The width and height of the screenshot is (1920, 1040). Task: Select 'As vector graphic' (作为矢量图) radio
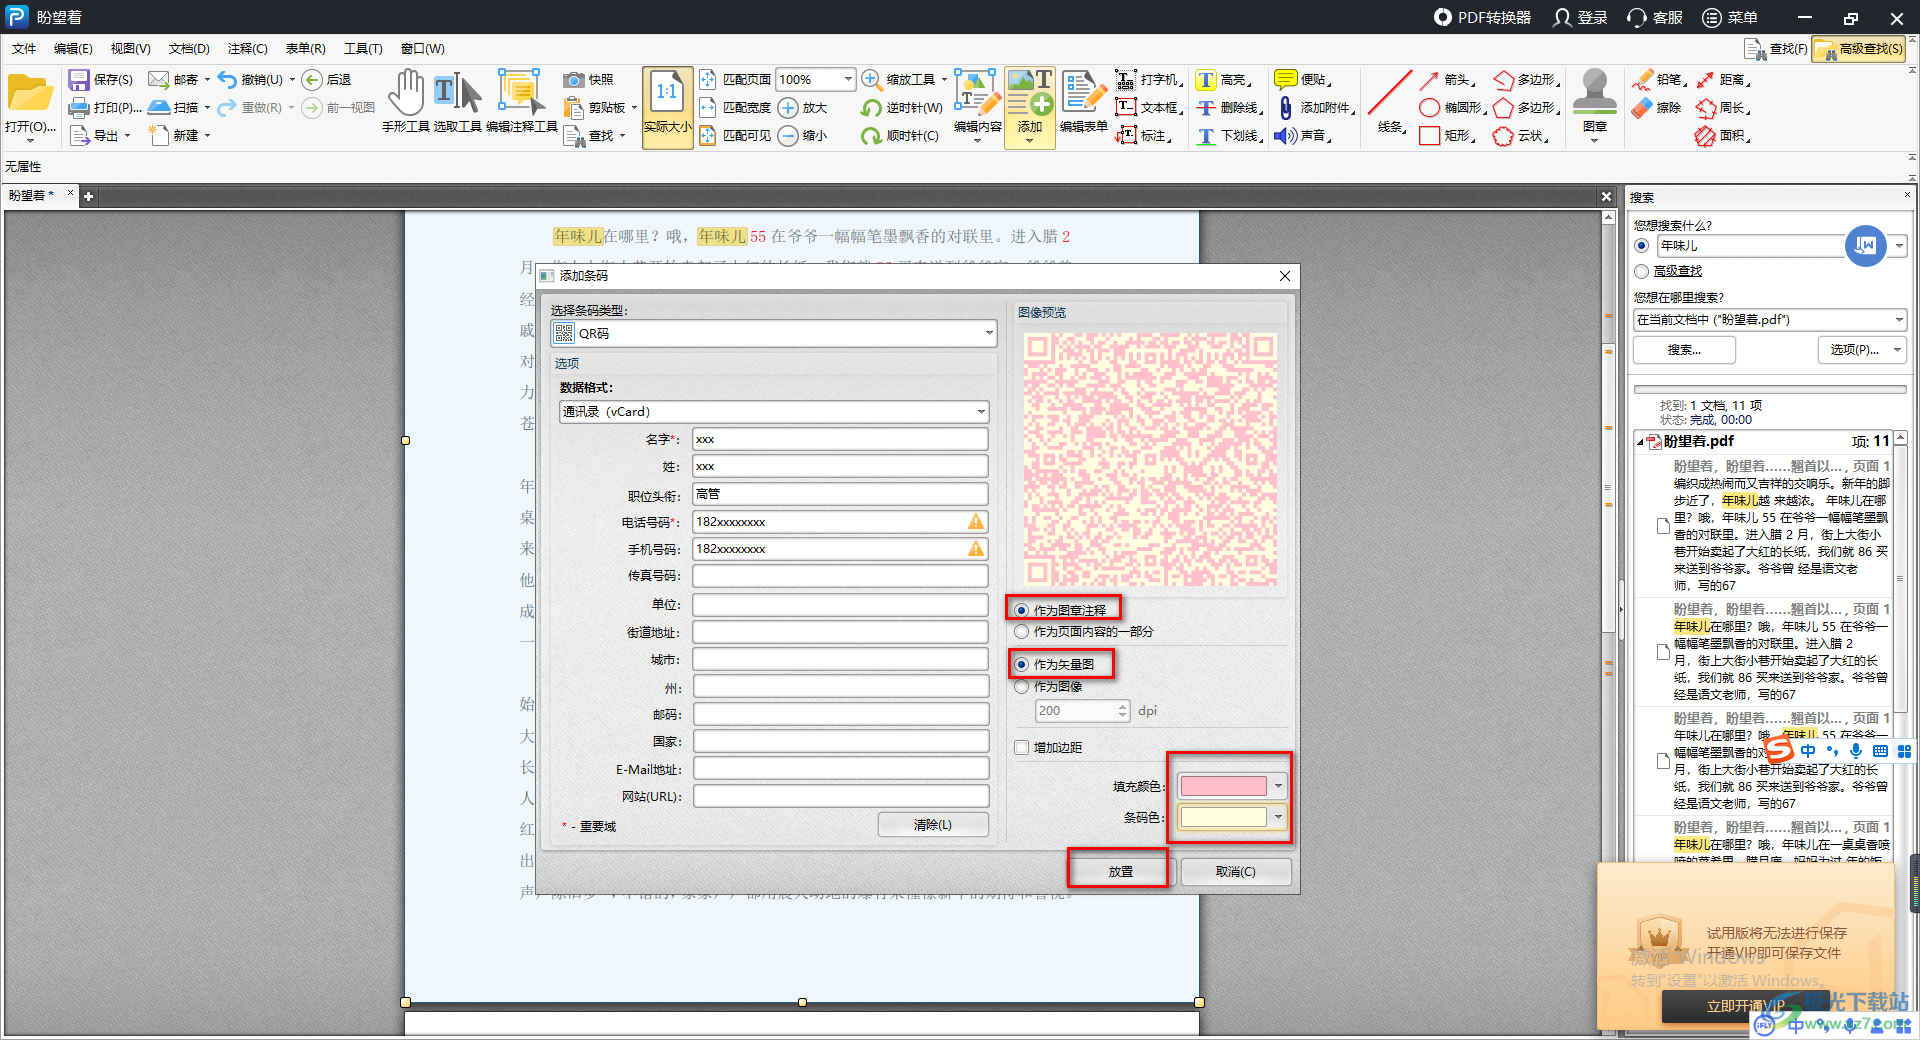[1021, 664]
